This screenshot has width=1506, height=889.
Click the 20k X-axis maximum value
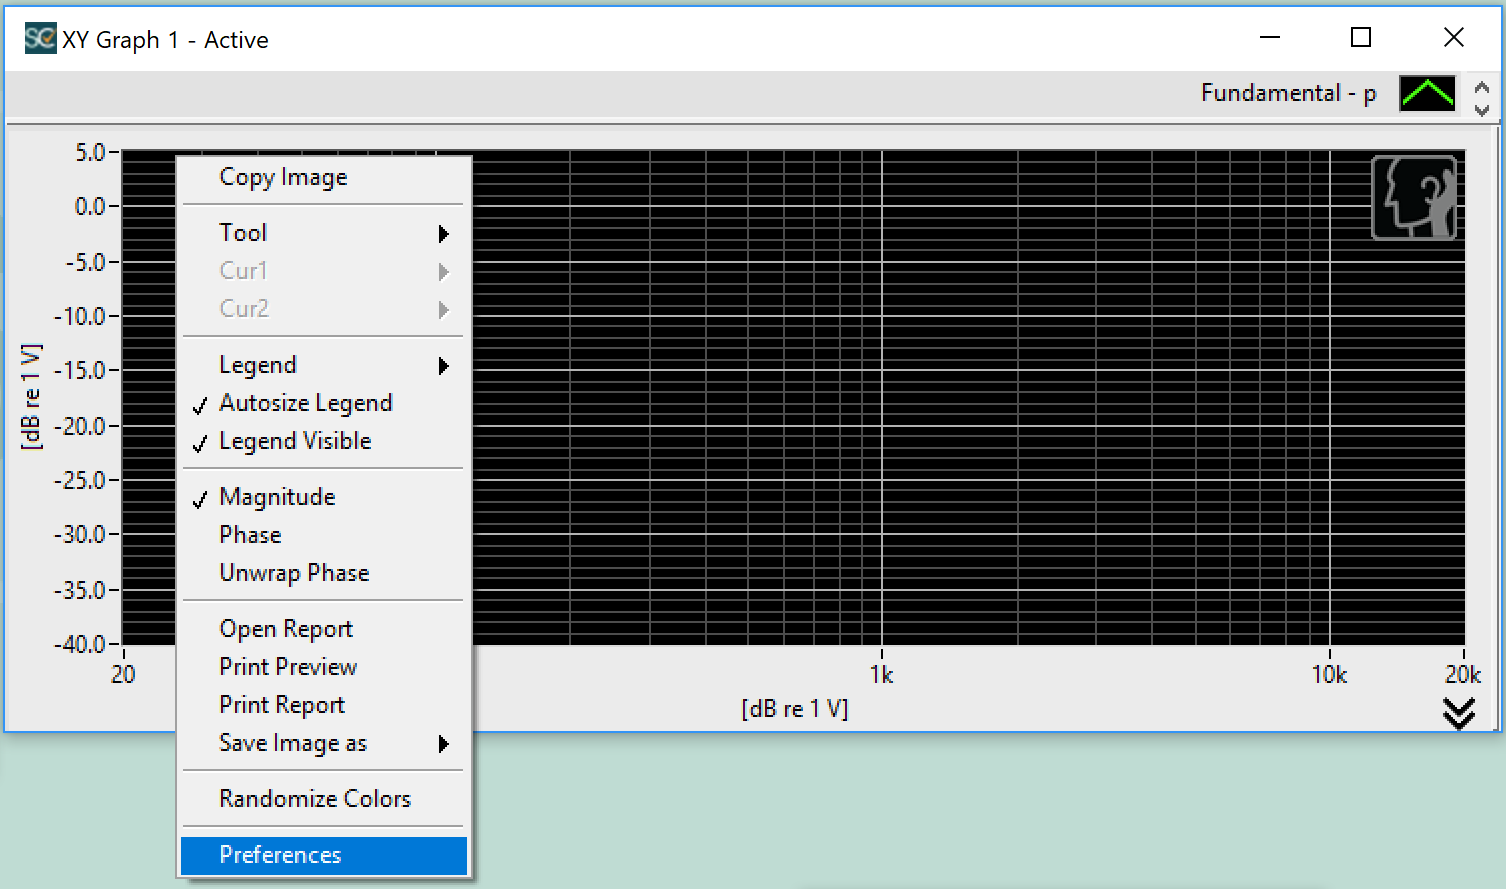tap(1462, 675)
